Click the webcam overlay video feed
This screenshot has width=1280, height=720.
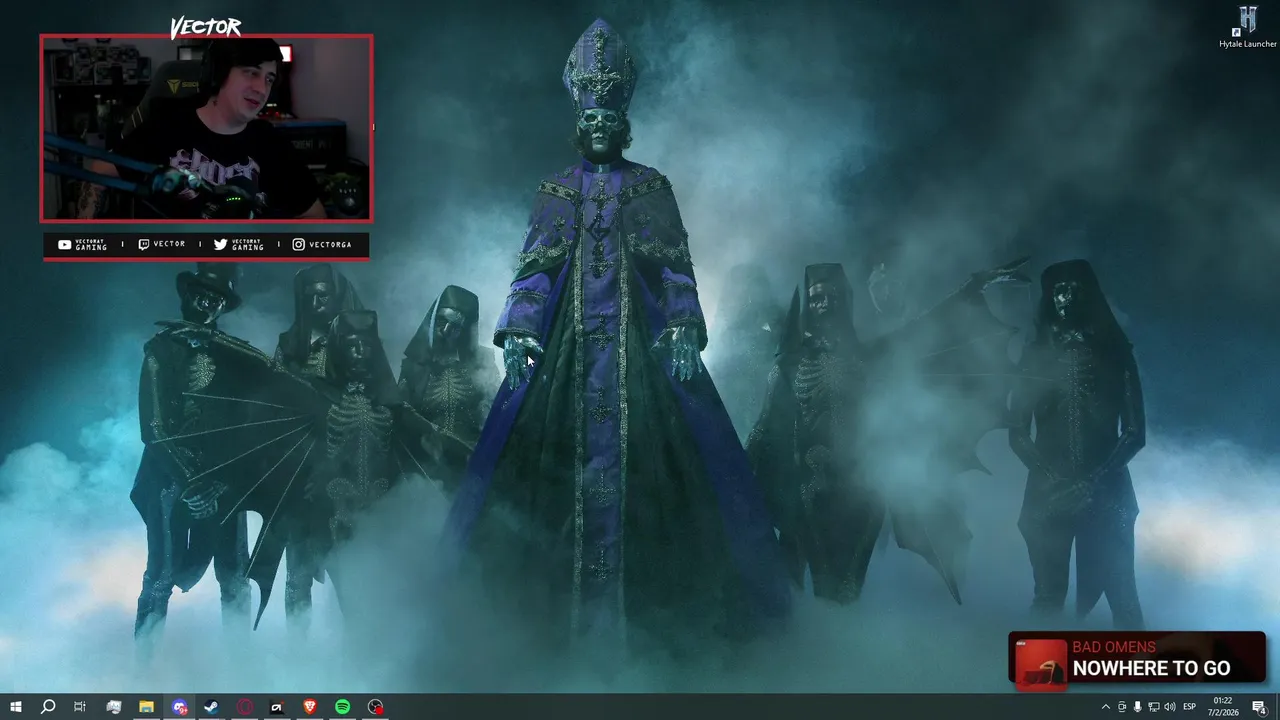(206, 128)
